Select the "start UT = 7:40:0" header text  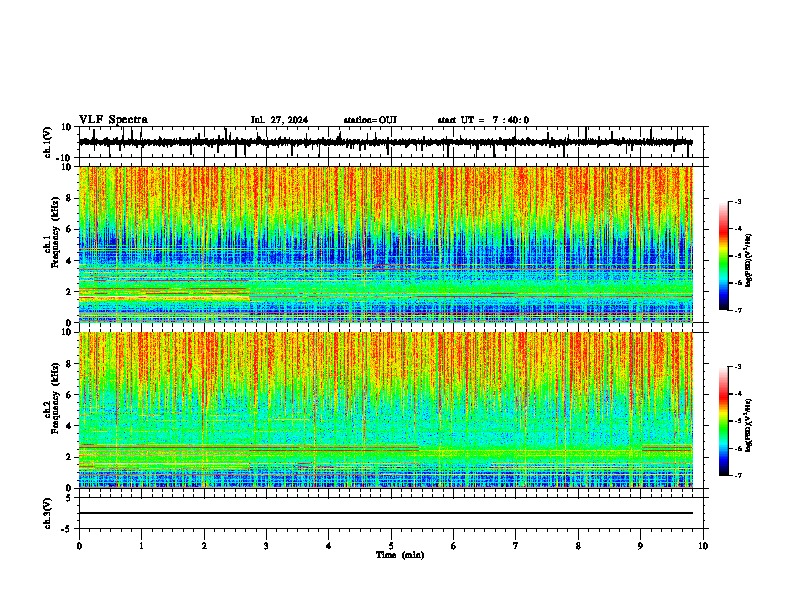(483, 120)
